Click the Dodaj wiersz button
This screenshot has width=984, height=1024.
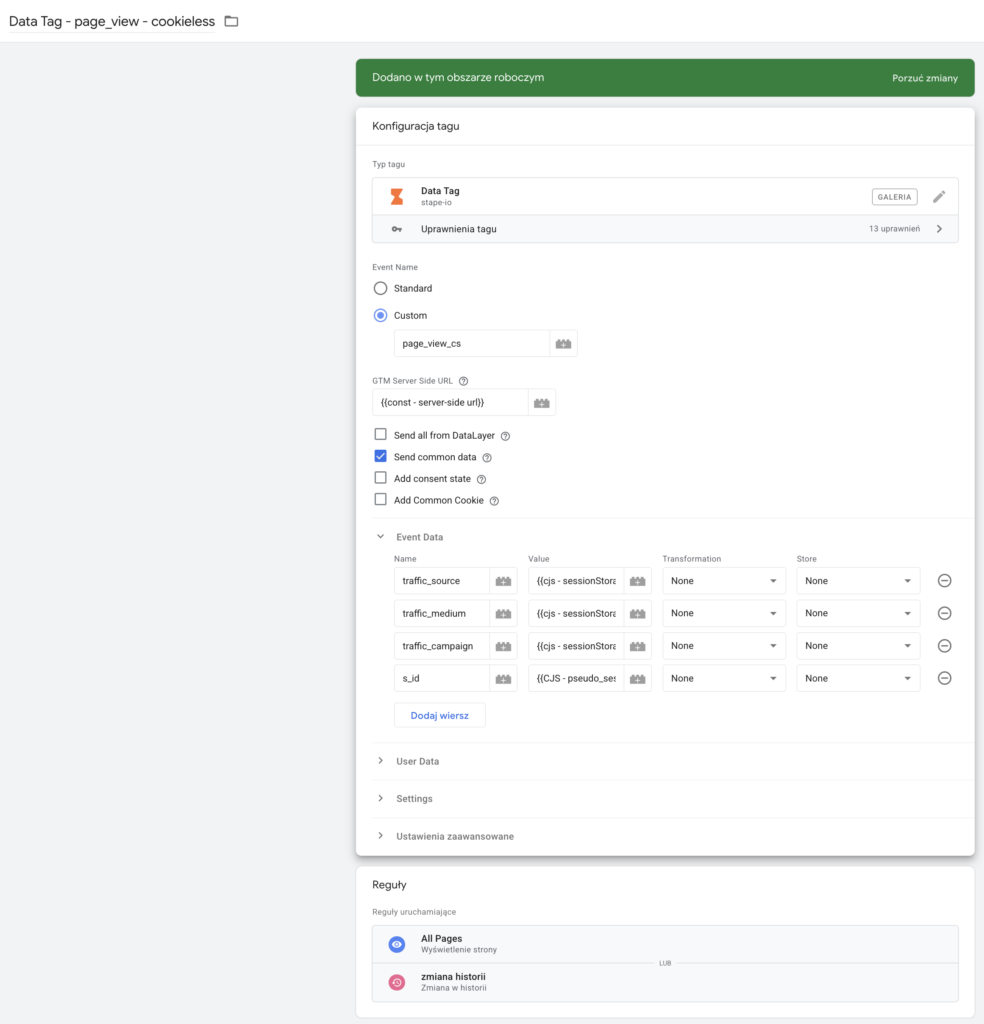(x=440, y=715)
